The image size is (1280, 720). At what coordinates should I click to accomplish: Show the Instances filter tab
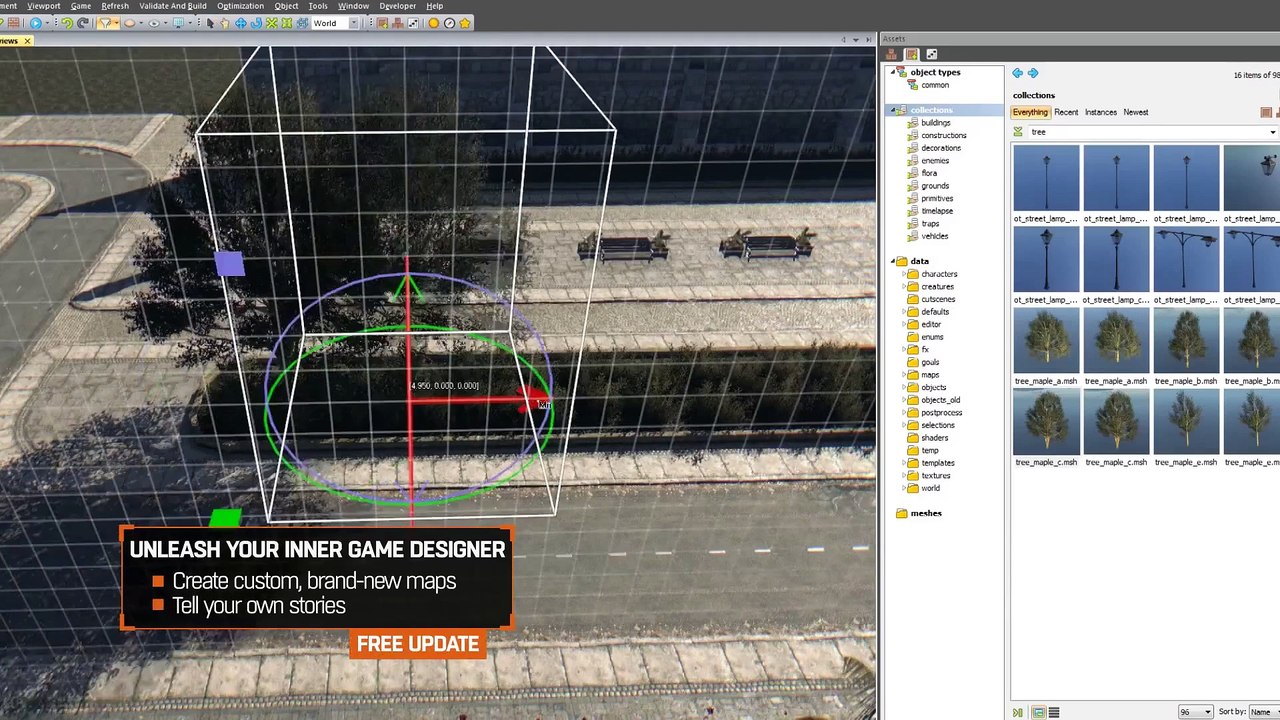[x=1101, y=112]
